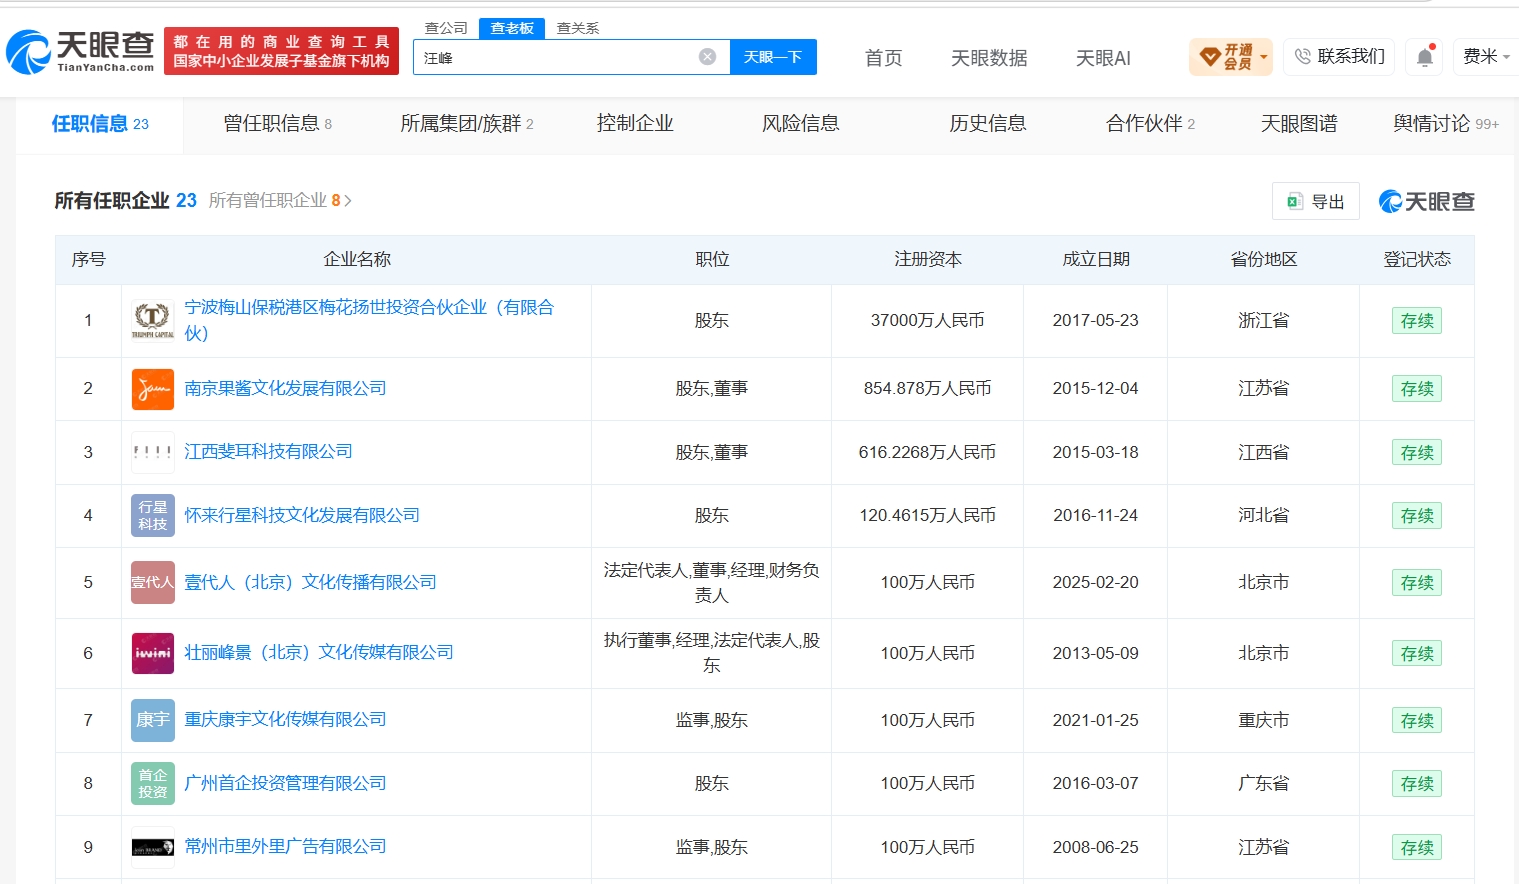
Task: Open 壮丽峰景（北京）文化传媒有限公司 link
Action: (x=319, y=652)
